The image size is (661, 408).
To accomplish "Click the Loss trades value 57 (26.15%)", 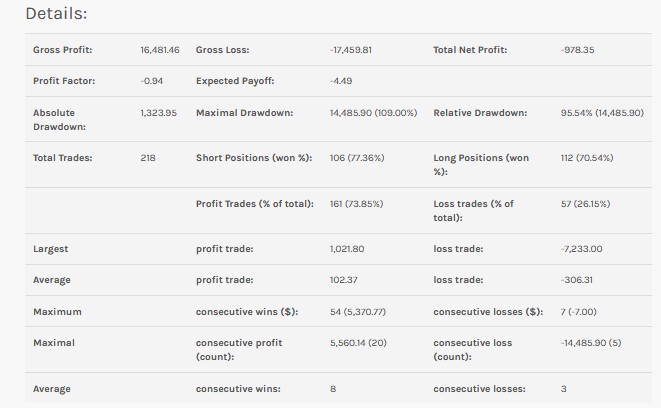I will point(585,203).
